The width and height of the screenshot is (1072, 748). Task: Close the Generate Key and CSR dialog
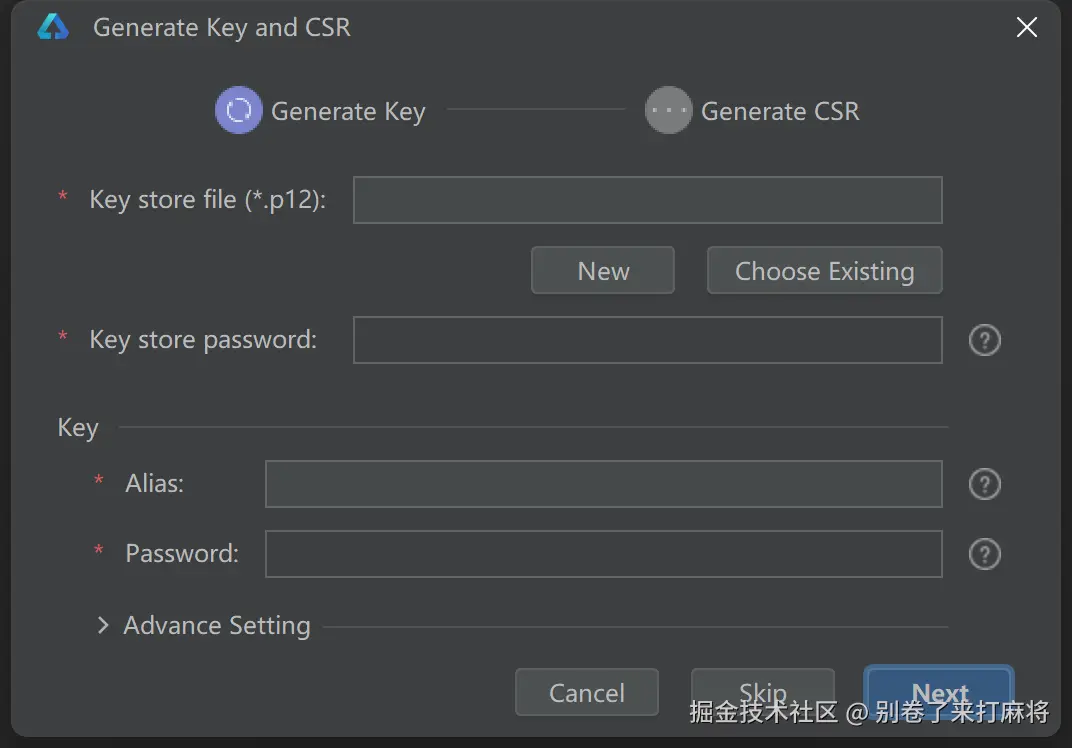click(1026, 28)
